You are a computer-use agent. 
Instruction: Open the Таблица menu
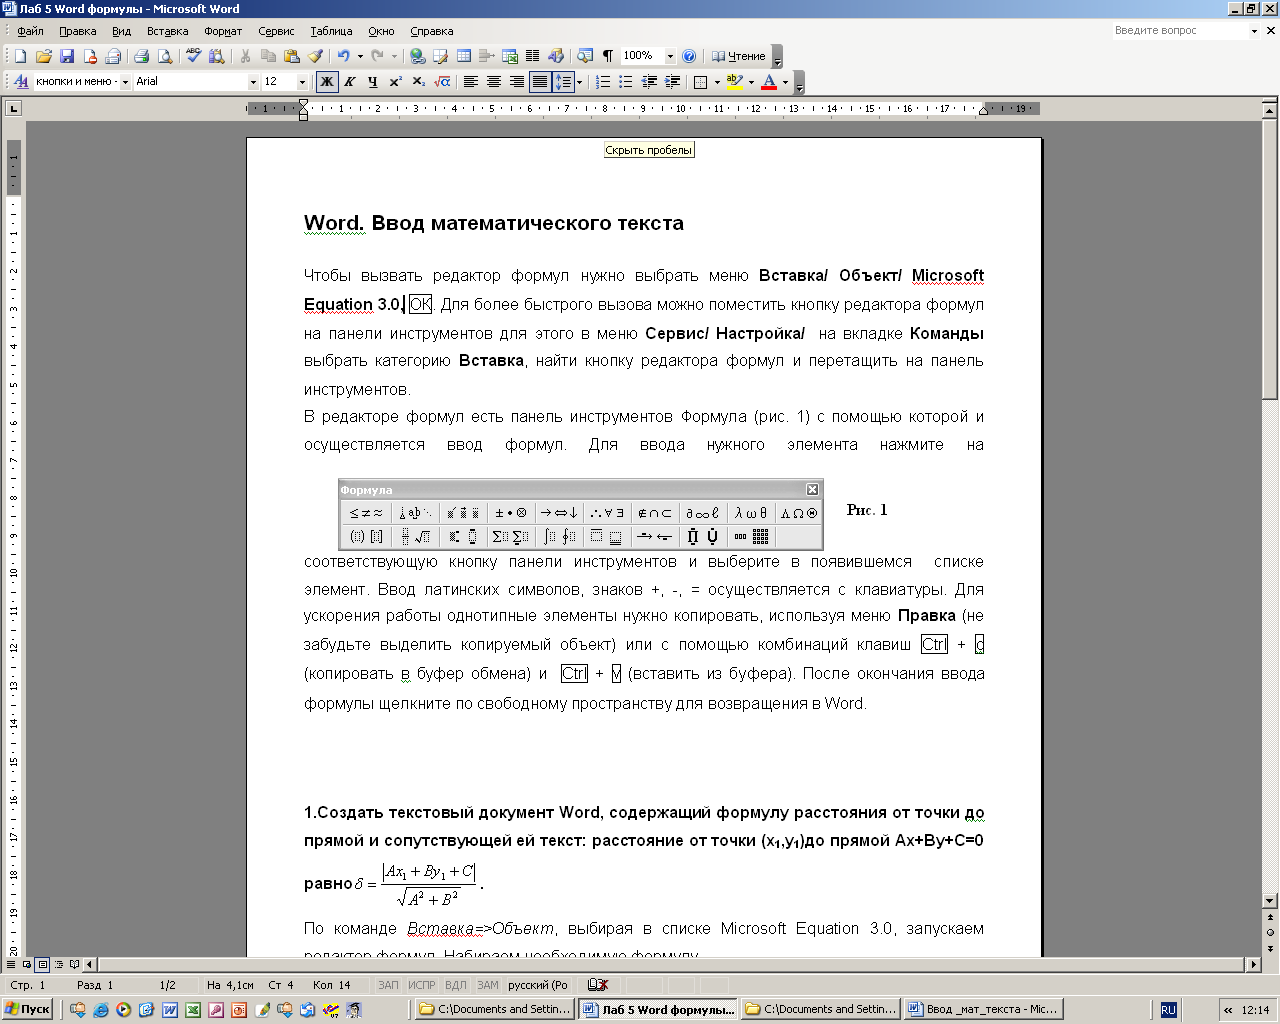tap(331, 31)
